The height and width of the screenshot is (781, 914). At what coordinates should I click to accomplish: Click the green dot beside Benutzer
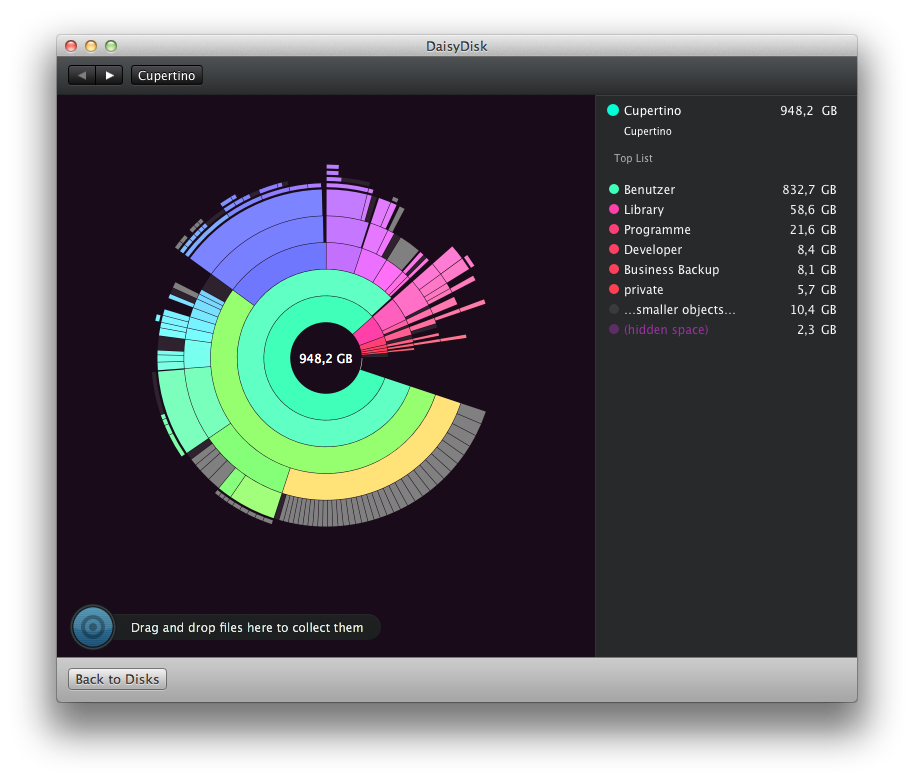point(614,189)
